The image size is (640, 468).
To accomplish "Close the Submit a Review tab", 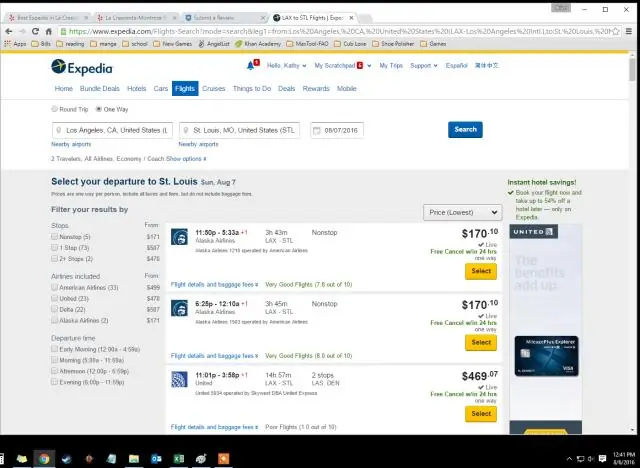I will coord(263,18).
